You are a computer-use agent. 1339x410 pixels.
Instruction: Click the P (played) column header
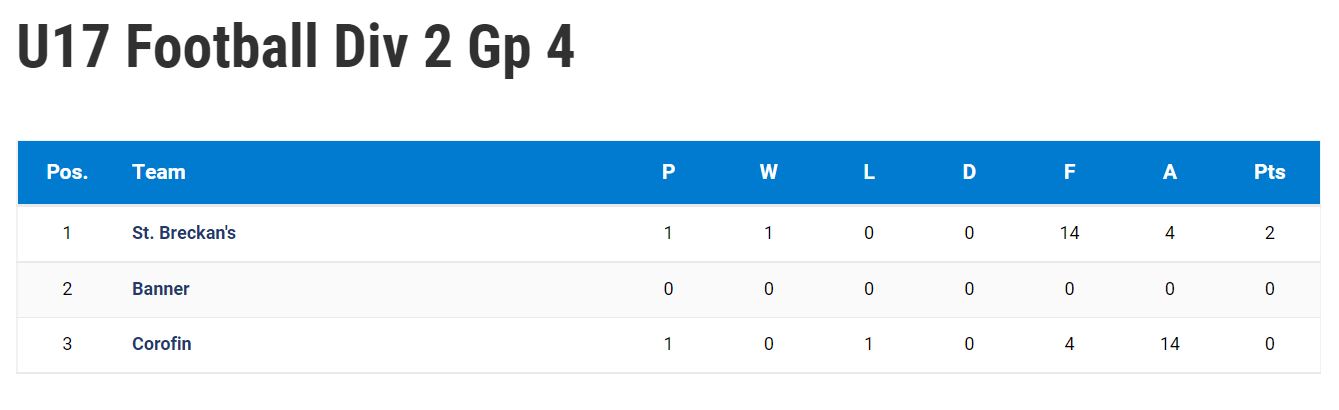(669, 172)
